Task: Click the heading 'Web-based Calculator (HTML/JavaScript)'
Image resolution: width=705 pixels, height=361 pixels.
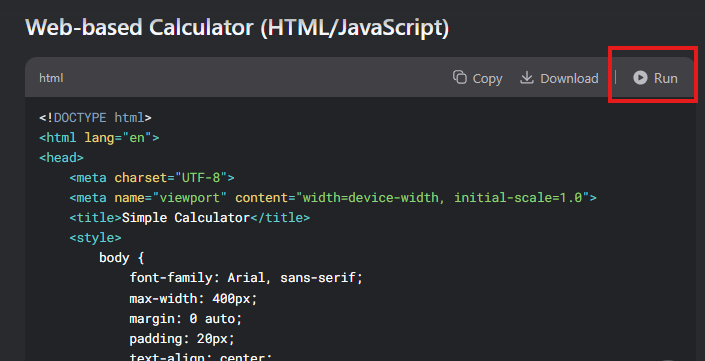Action: tap(237, 28)
